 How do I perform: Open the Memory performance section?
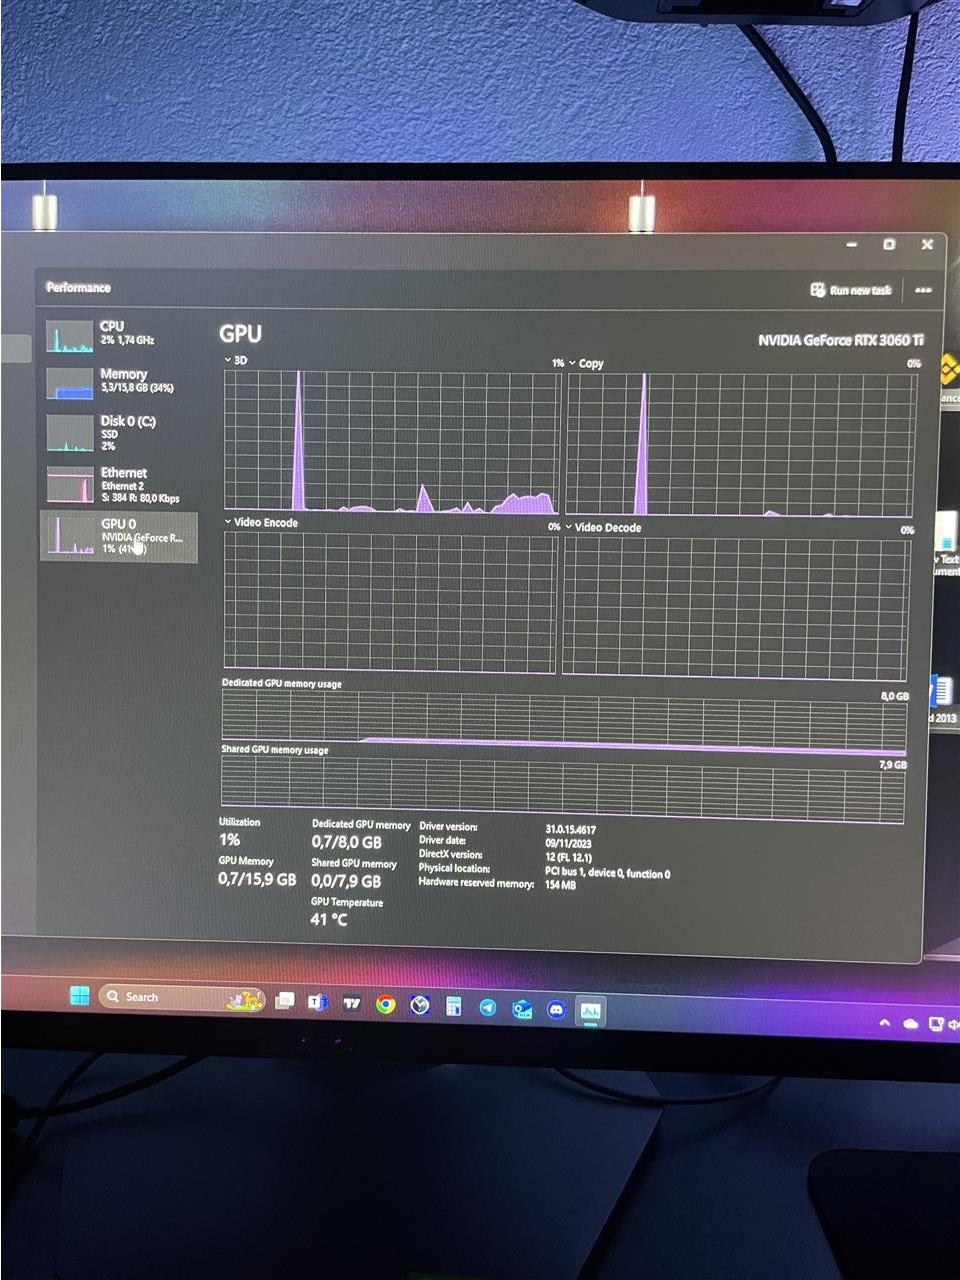(x=118, y=381)
